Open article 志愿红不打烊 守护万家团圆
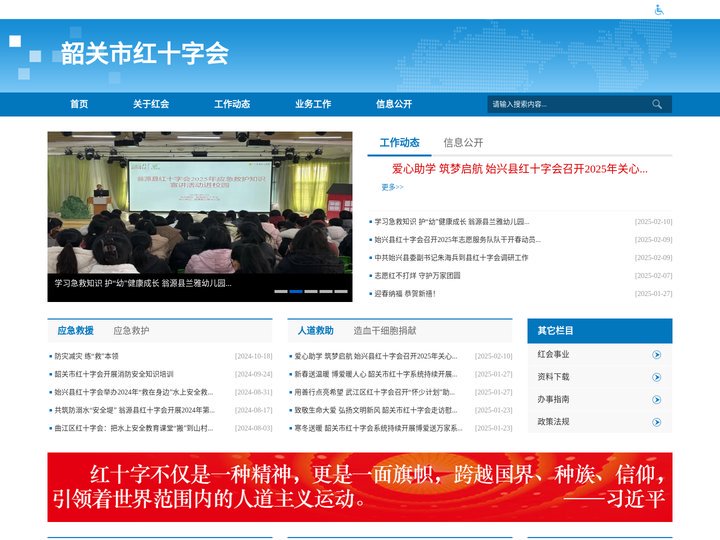This screenshot has height=540, width=720. (x=417, y=276)
